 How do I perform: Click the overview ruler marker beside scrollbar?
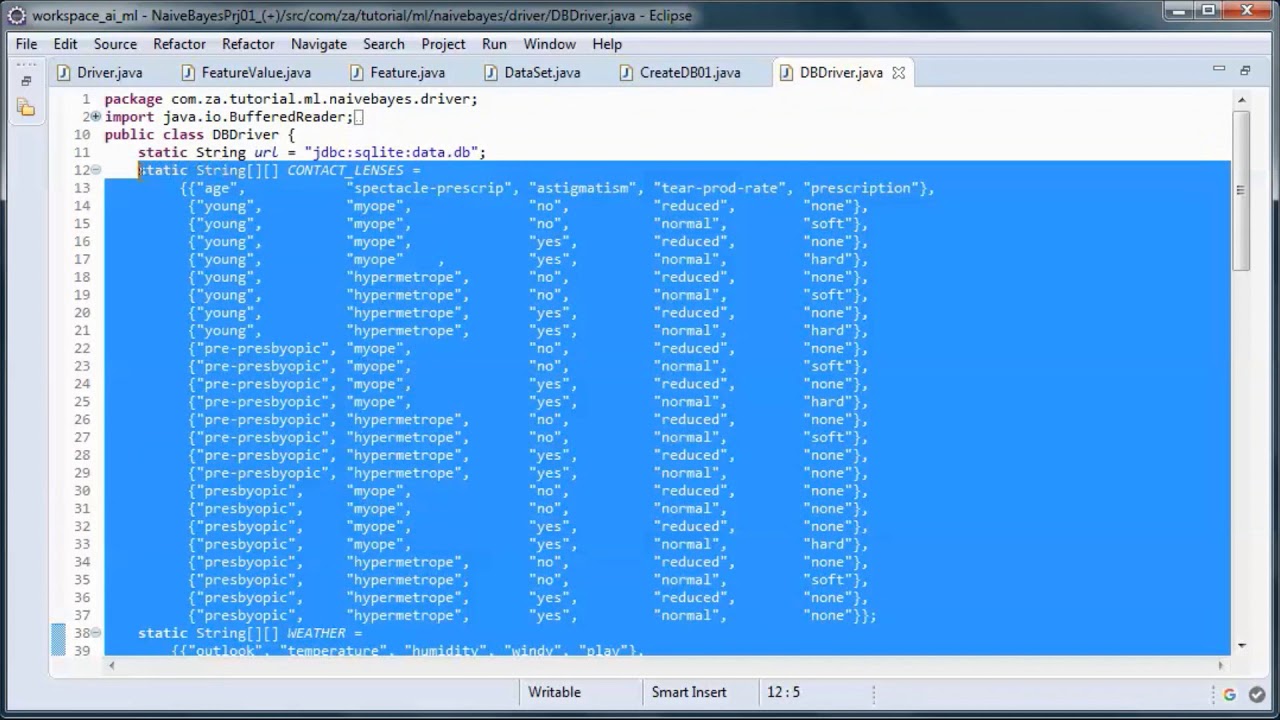coord(1240,189)
